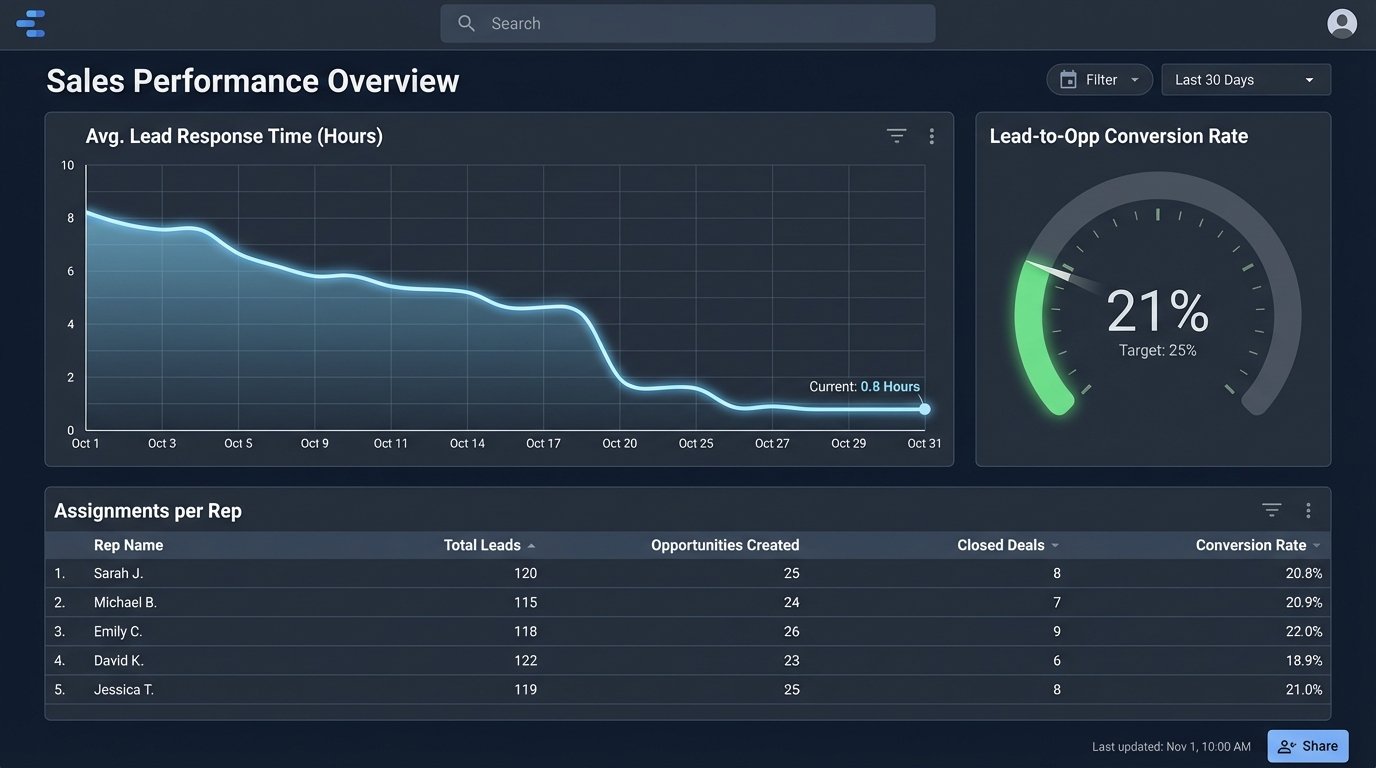Open the user profile avatar
This screenshot has width=1376, height=768.
tap(1341, 22)
